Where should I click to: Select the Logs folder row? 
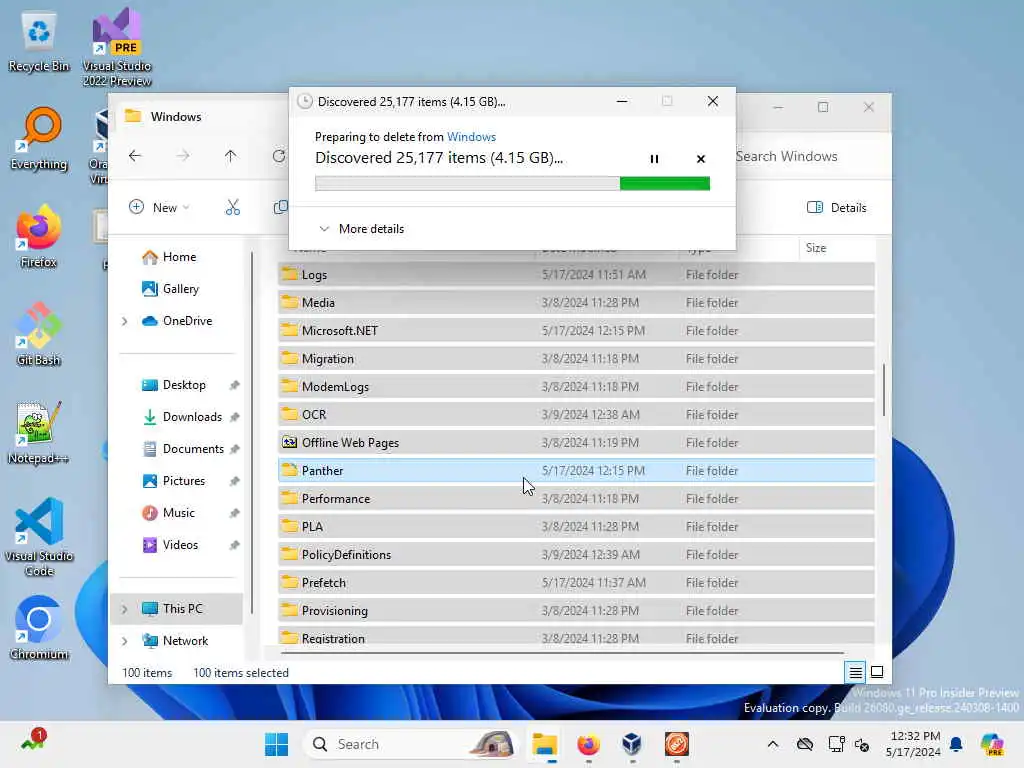576,275
